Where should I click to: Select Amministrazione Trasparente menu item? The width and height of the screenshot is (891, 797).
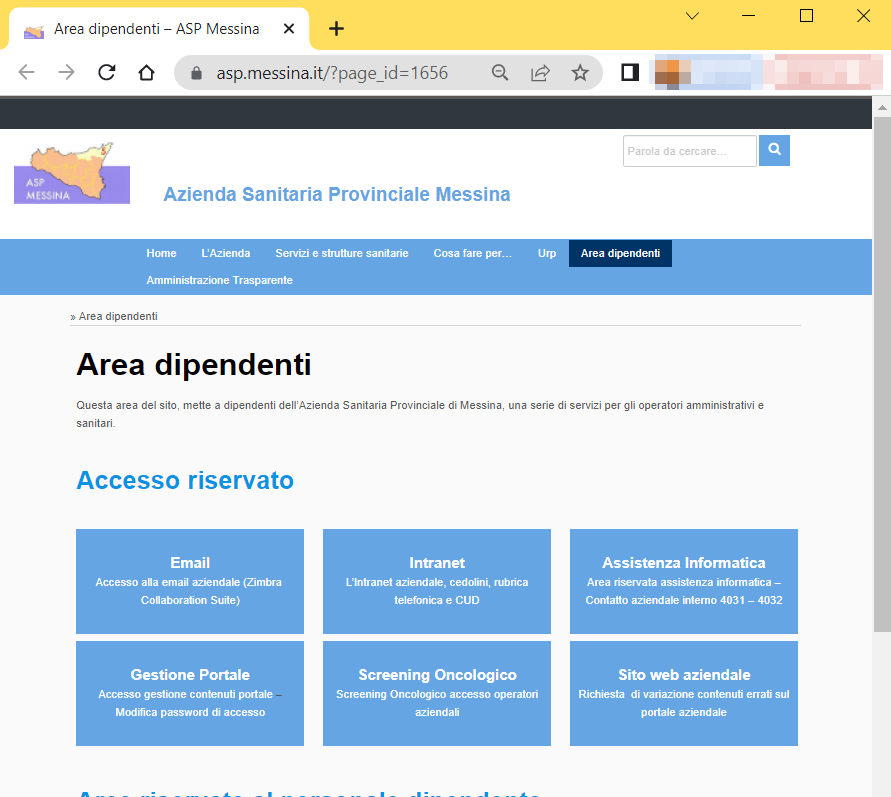219,280
